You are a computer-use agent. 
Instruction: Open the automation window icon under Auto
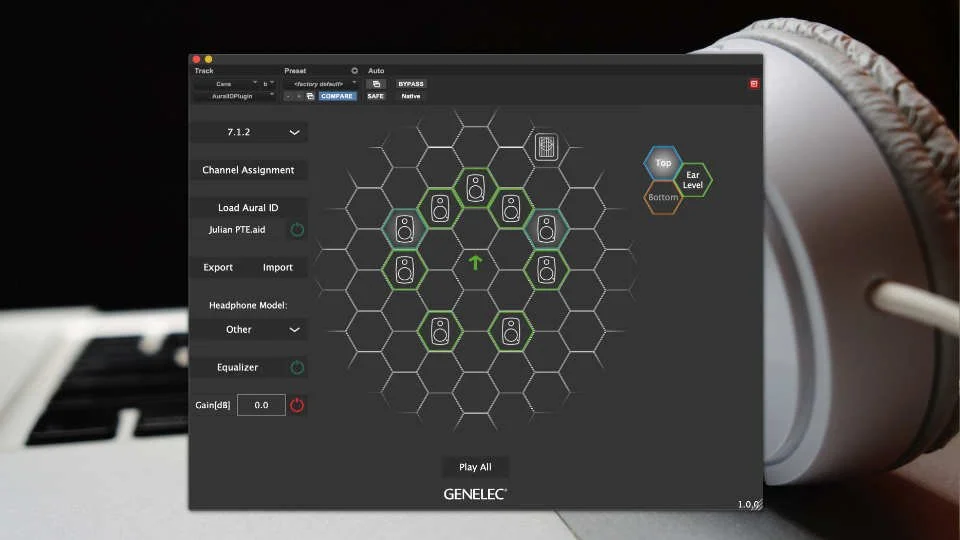click(376, 84)
